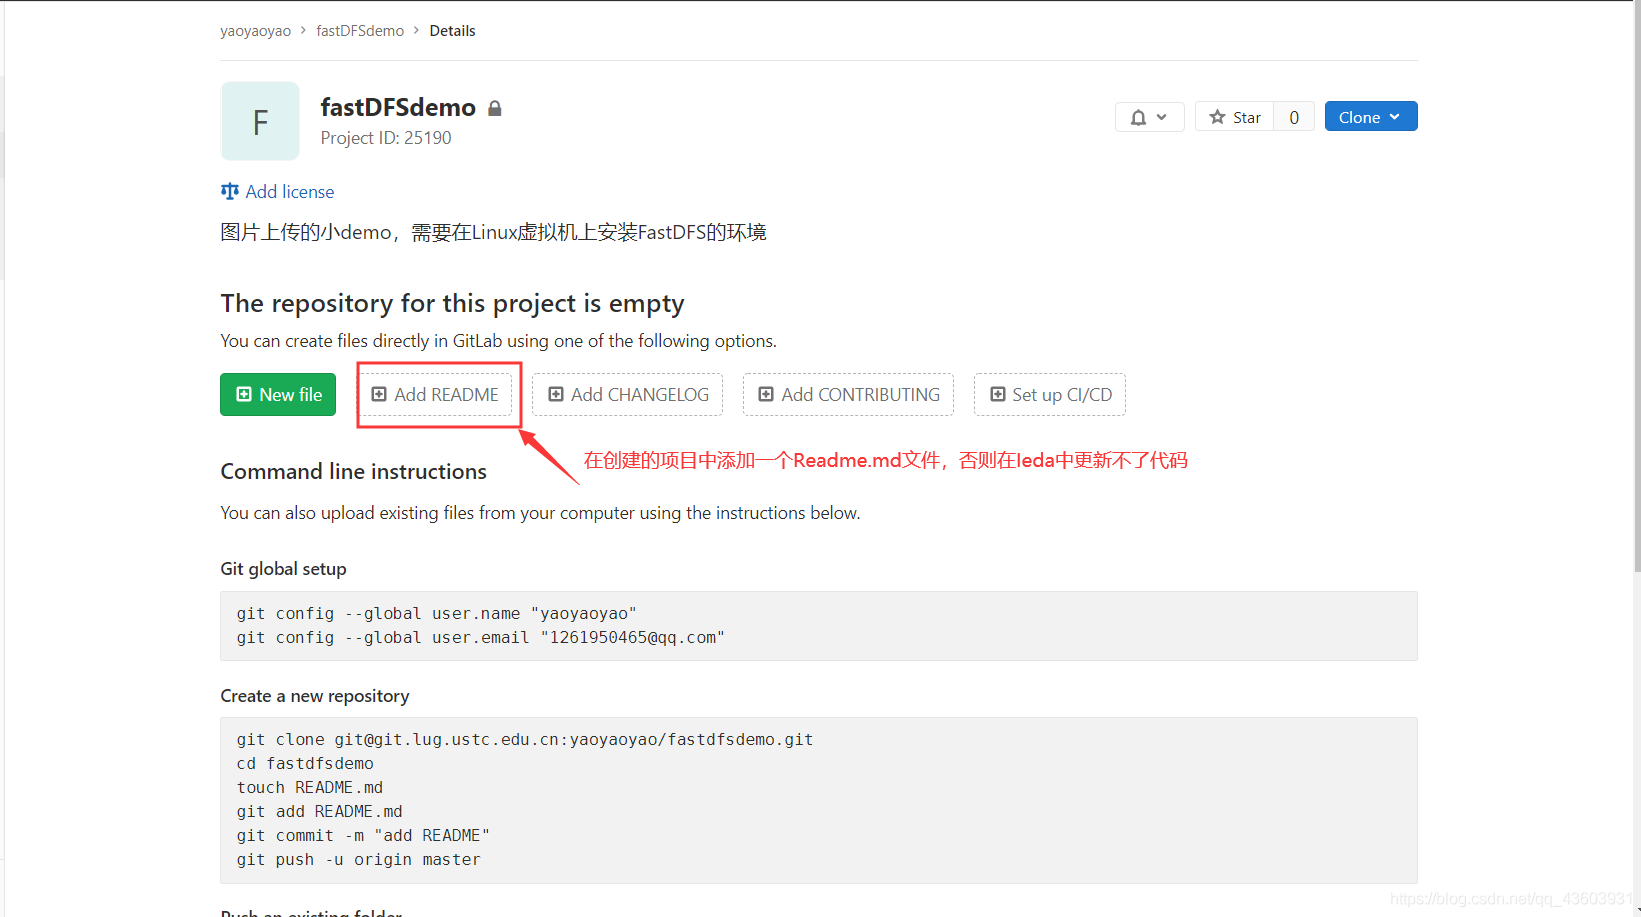
Task: Click the chevron arrow in Clone button
Action: (x=1394, y=117)
